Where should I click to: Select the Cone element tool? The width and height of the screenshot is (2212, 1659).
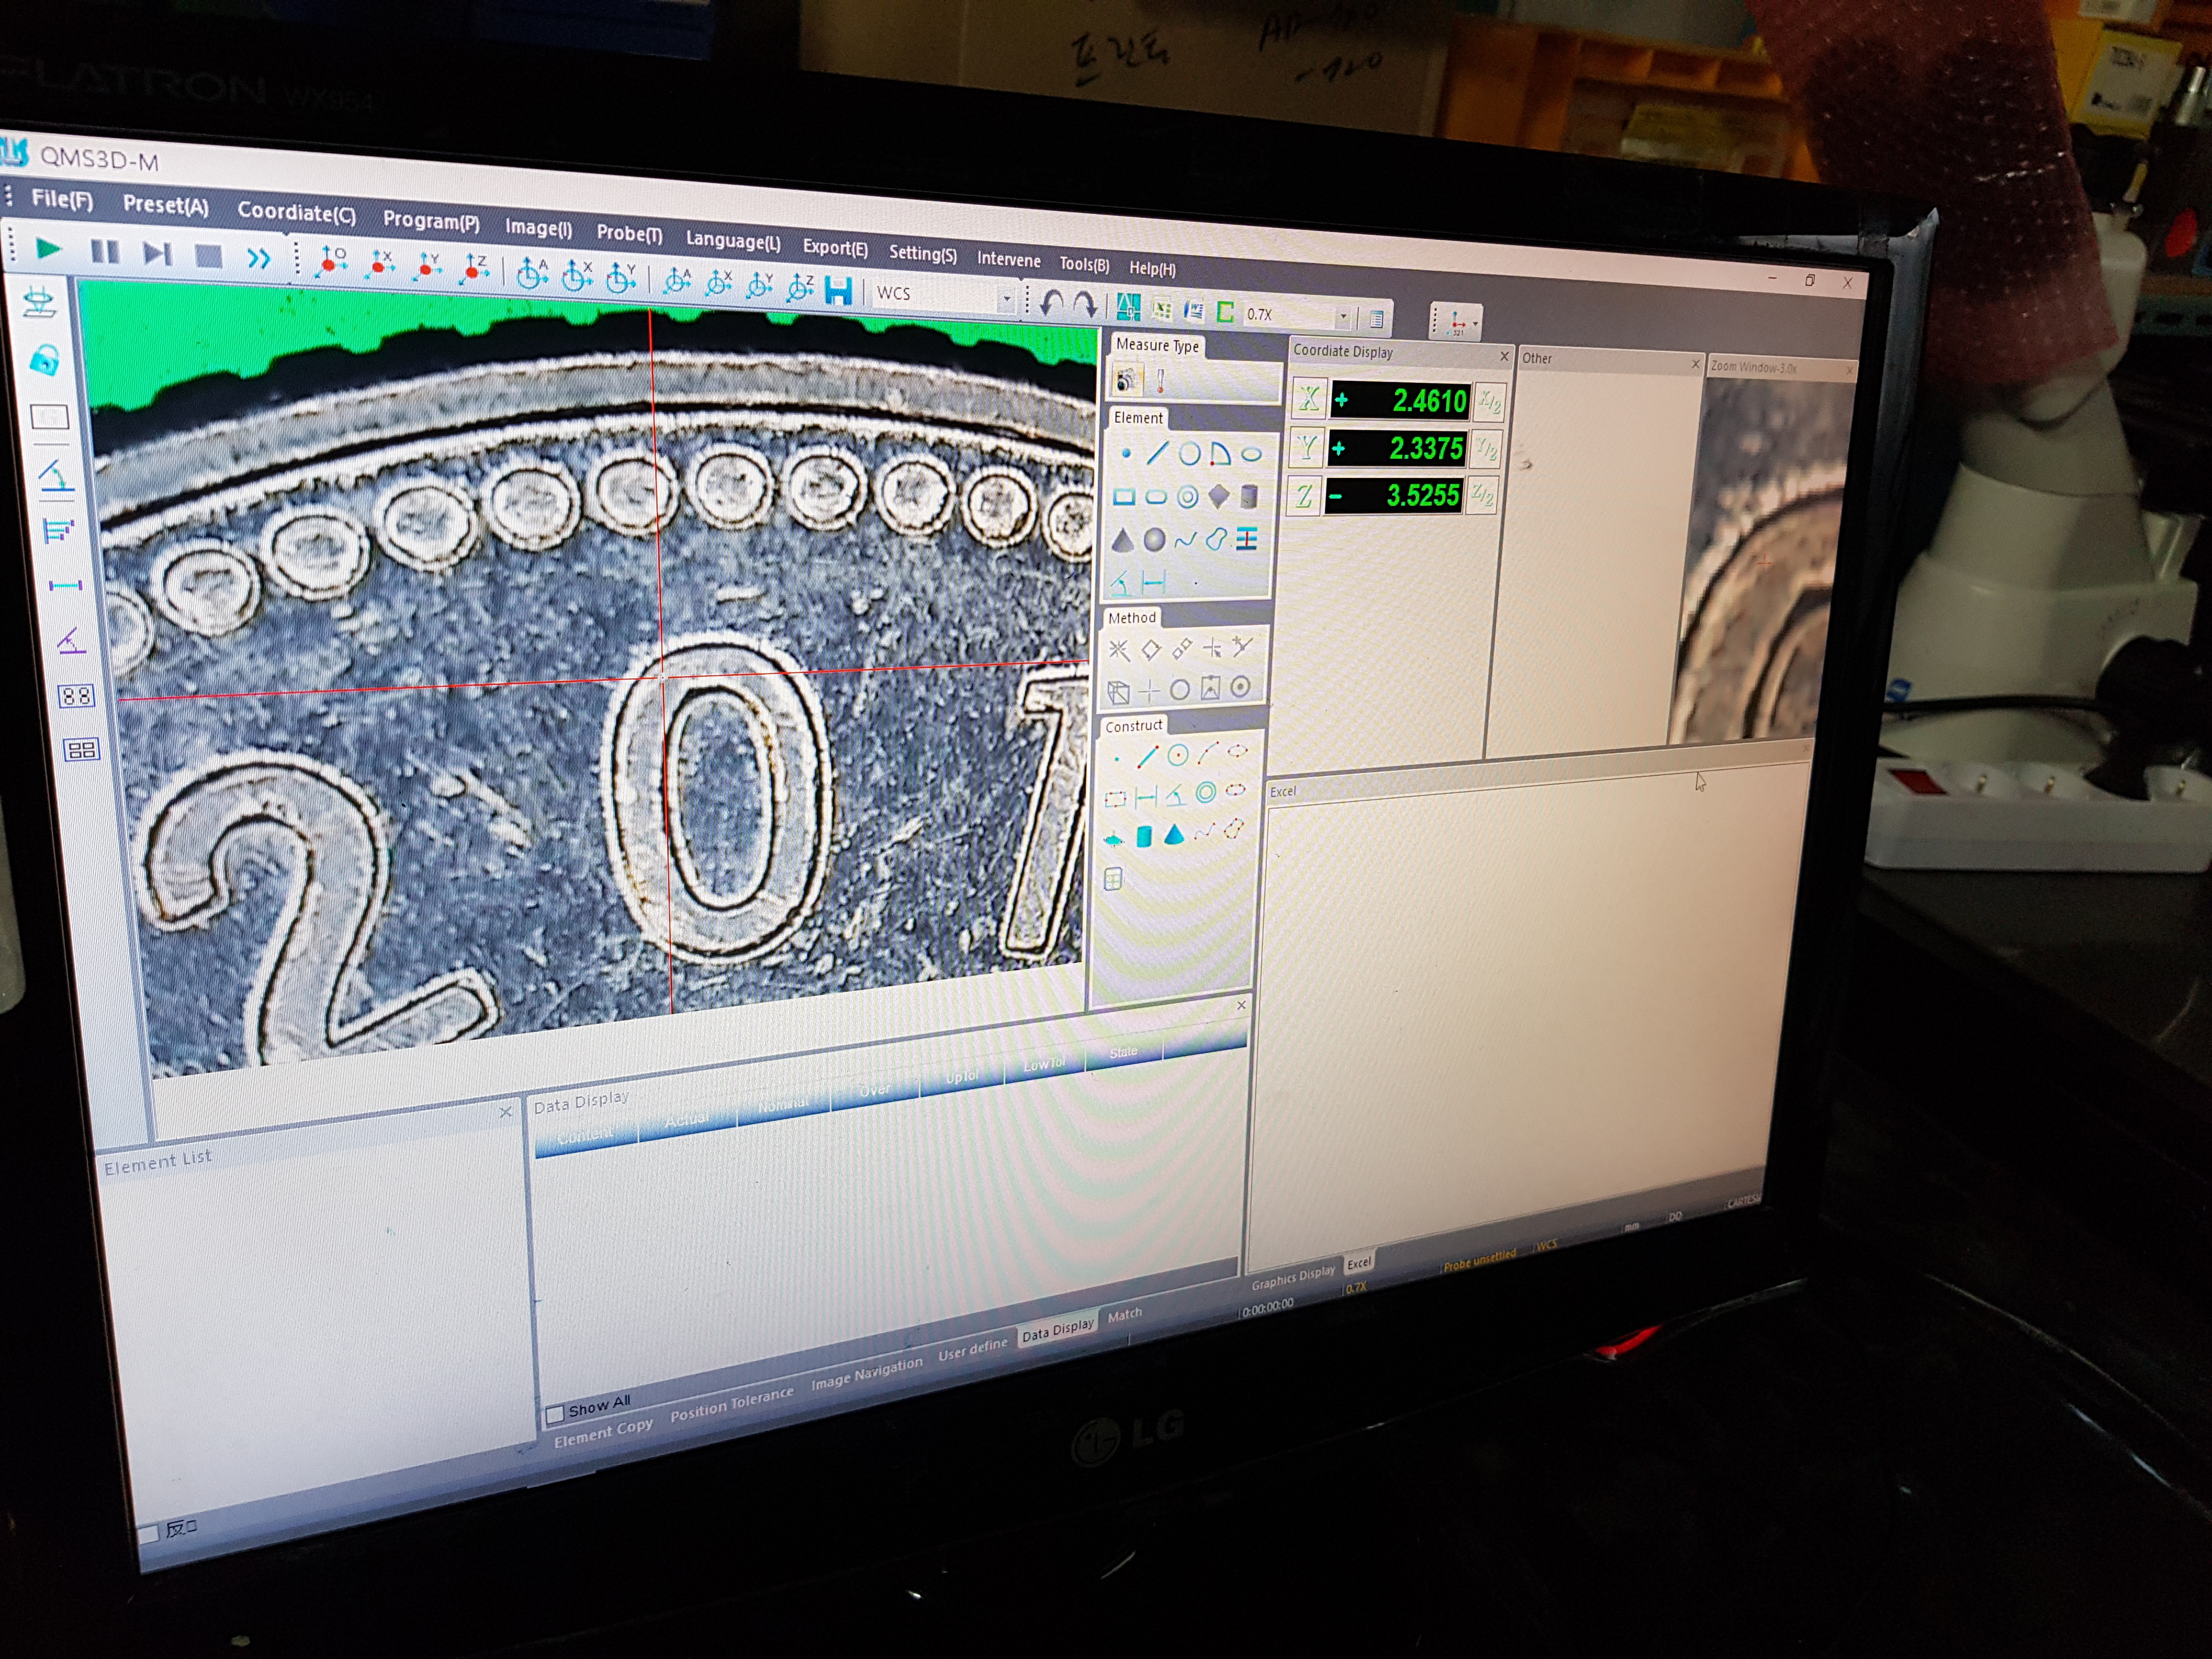pyautogui.click(x=1123, y=541)
